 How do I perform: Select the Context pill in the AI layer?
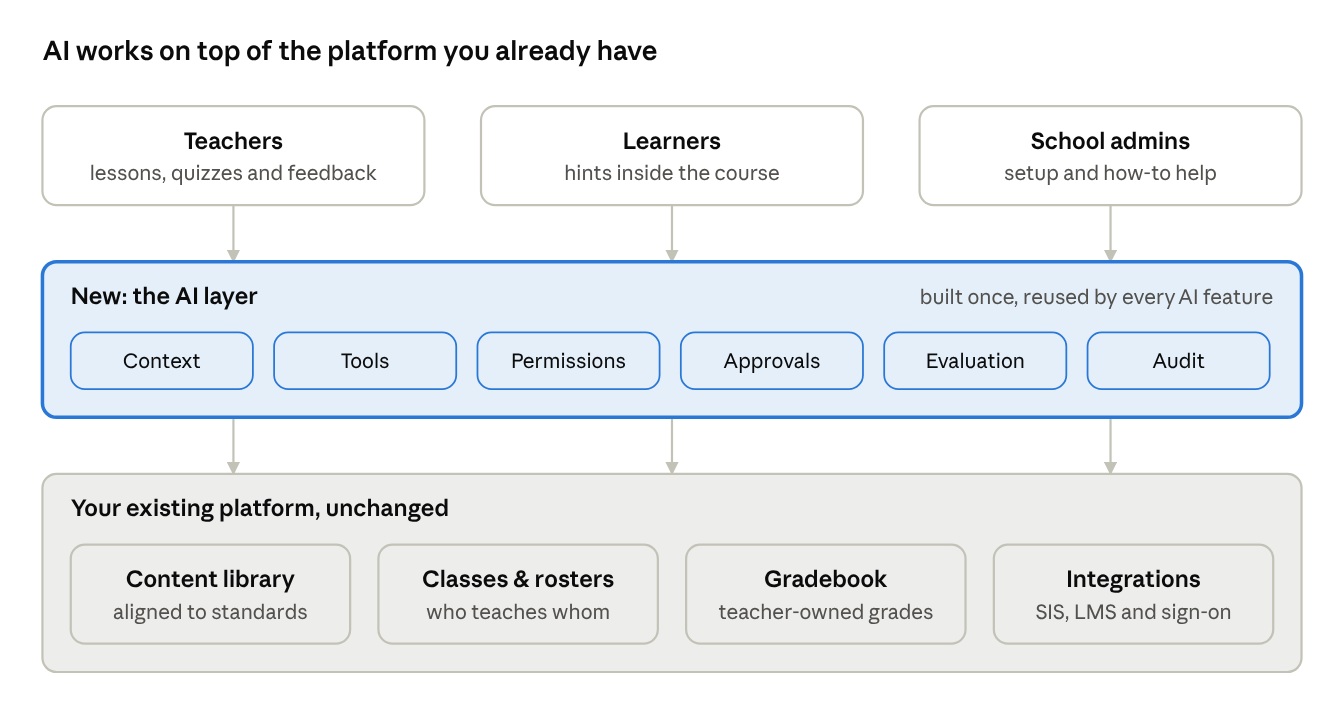tap(162, 361)
